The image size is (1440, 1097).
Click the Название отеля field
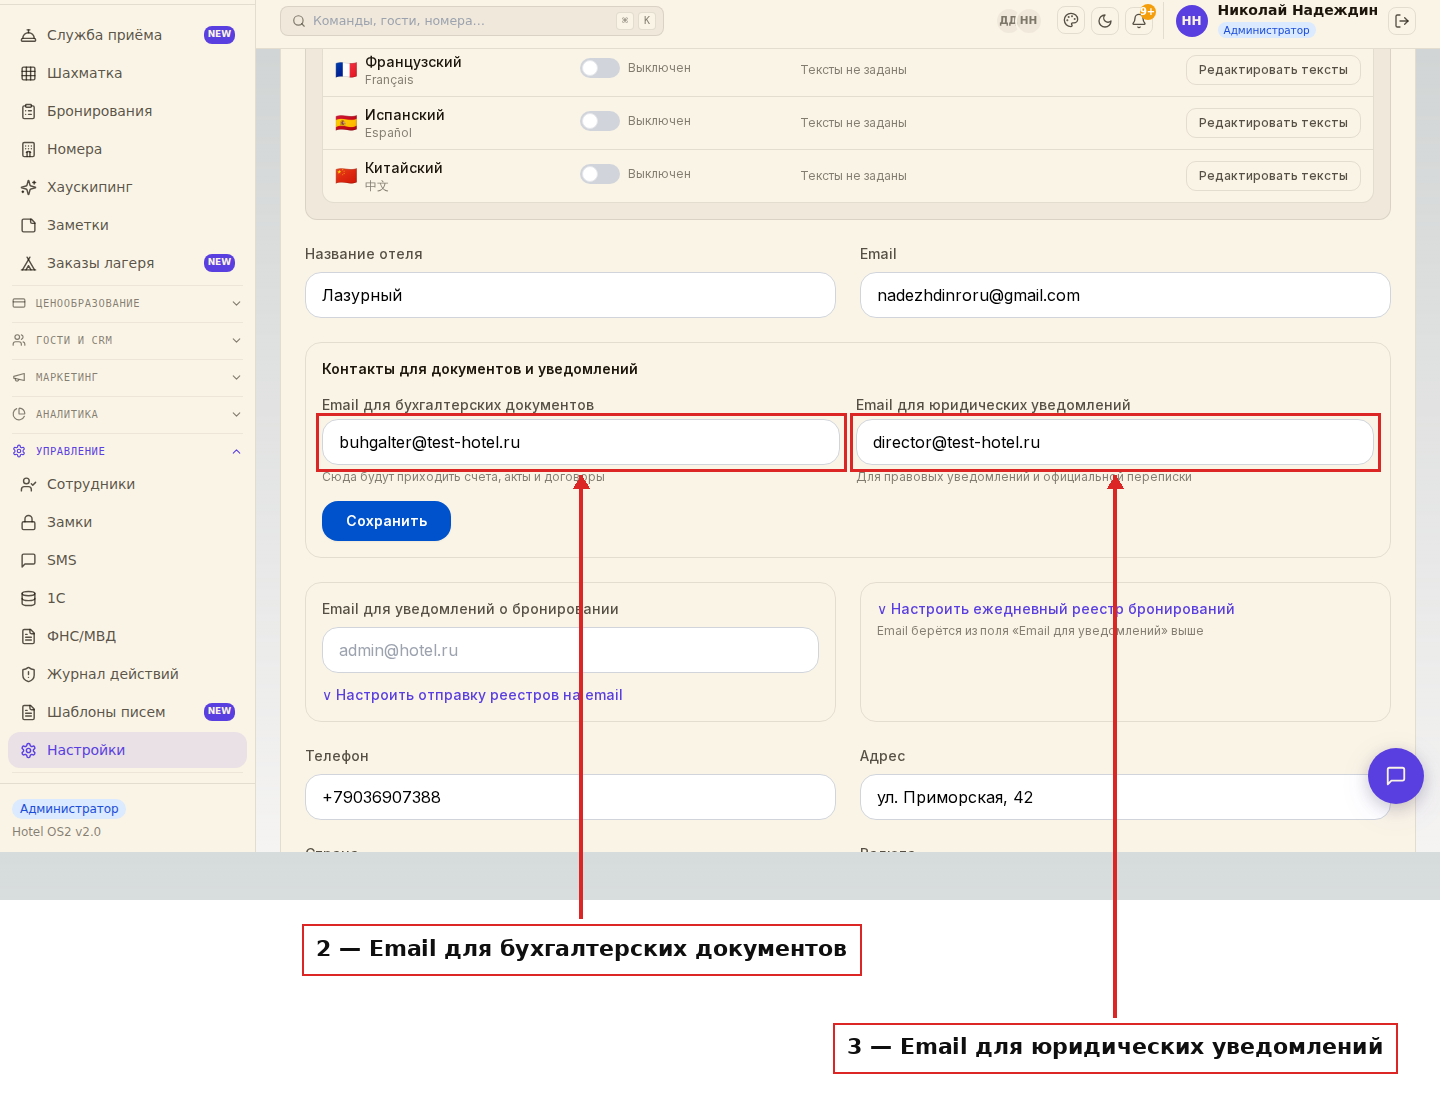coord(570,295)
